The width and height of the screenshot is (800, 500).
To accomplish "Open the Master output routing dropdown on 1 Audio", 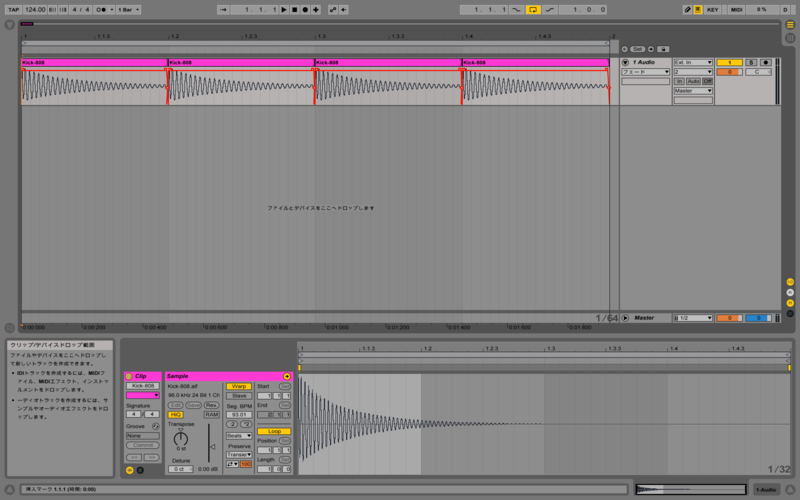I will 693,91.
